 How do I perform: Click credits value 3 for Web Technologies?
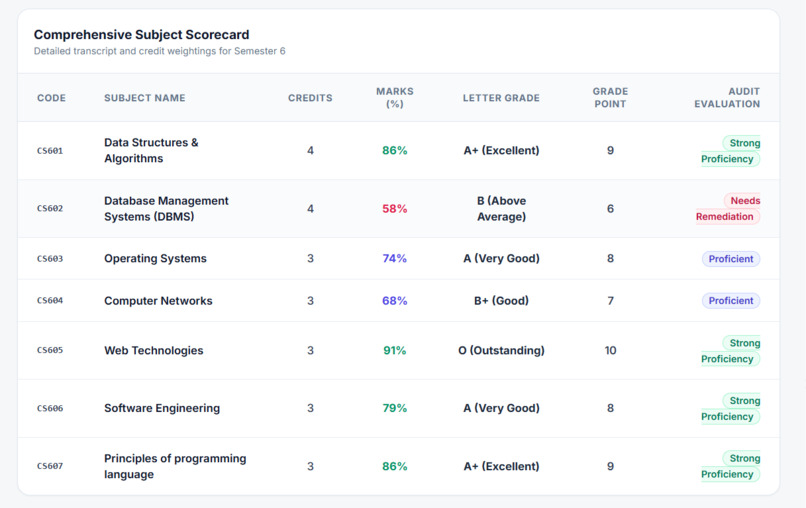(310, 350)
